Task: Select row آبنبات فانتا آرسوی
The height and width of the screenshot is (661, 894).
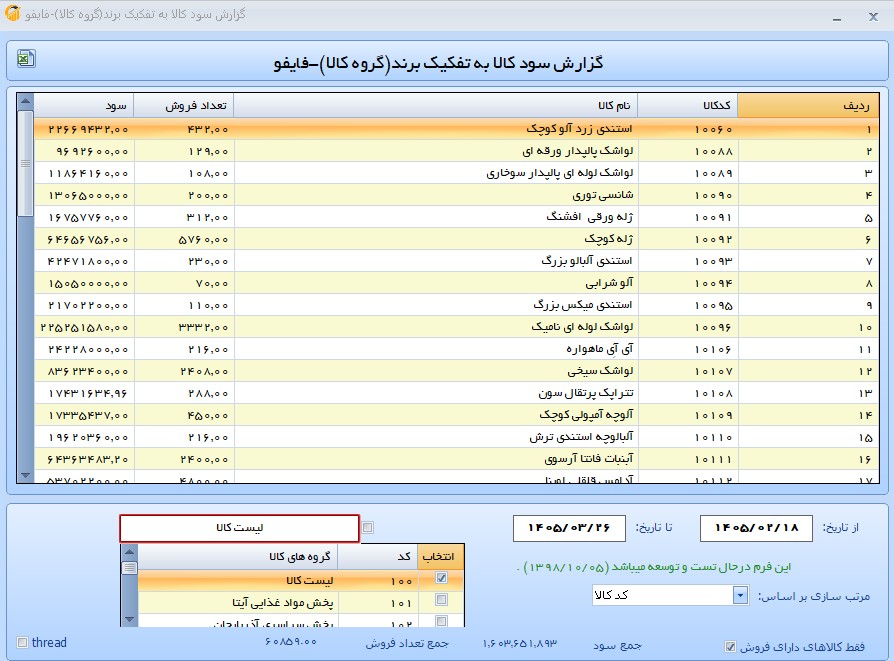Action: pos(456,459)
